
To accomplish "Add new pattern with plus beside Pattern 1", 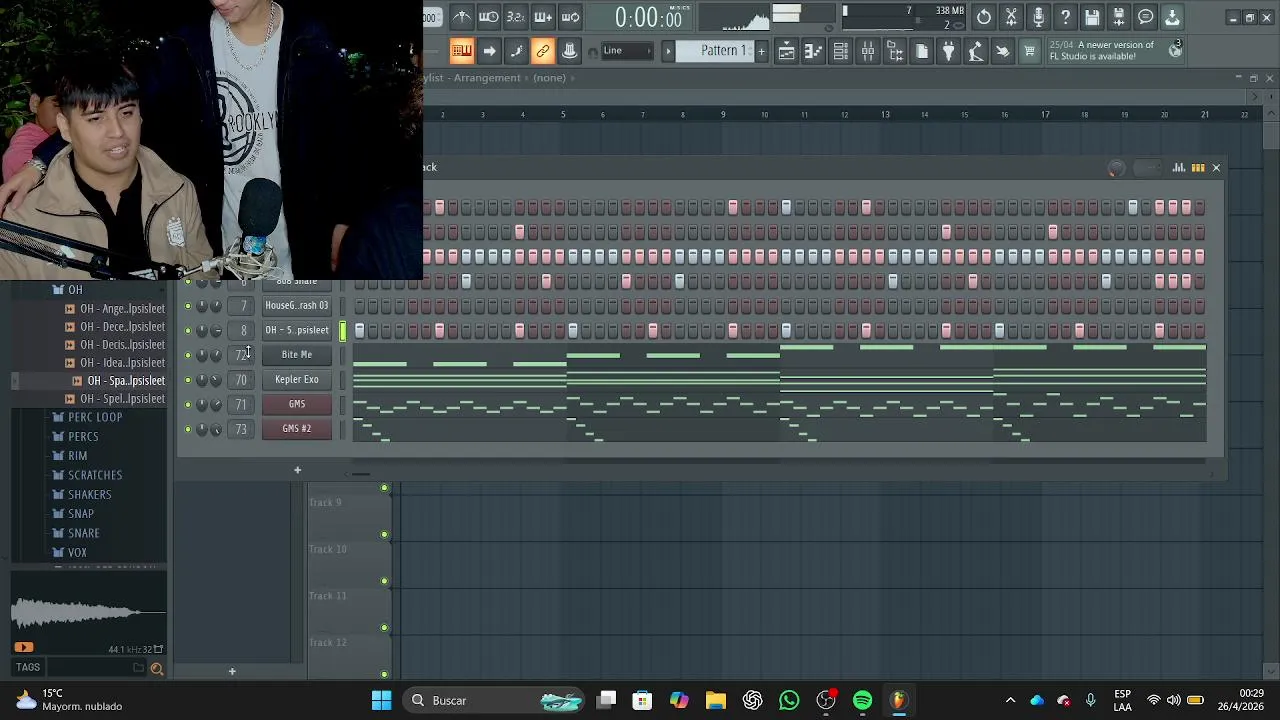I will coord(761,51).
